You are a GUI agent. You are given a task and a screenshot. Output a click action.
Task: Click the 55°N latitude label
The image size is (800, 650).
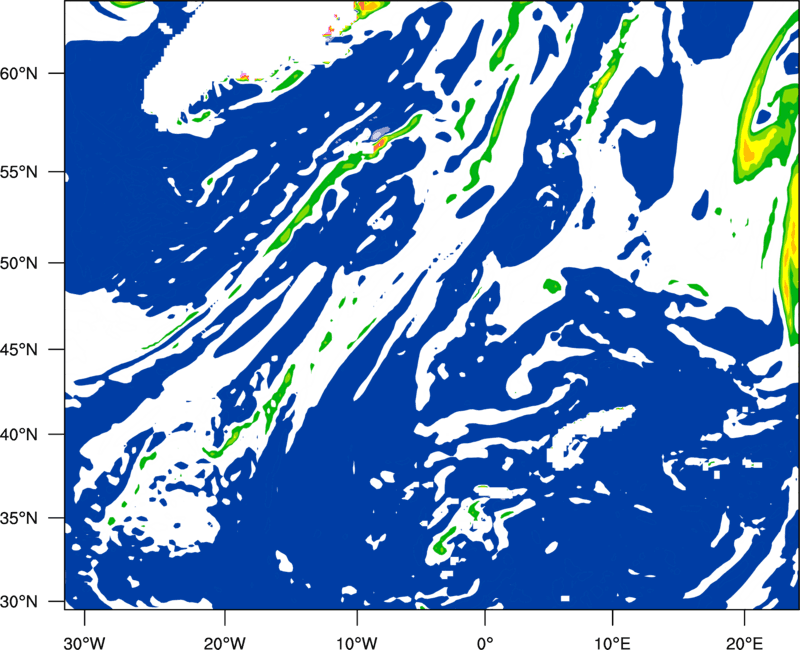click(19, 172)
